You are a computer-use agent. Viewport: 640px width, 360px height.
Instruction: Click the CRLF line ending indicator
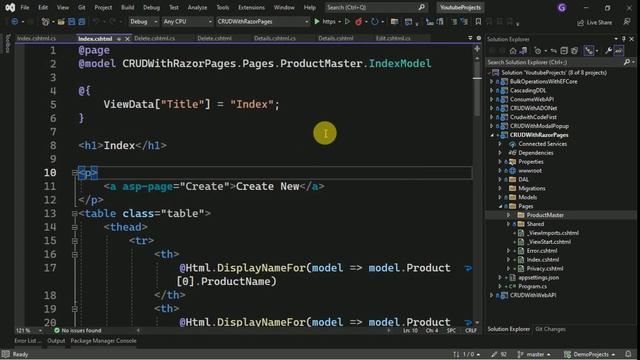[471, 331]
